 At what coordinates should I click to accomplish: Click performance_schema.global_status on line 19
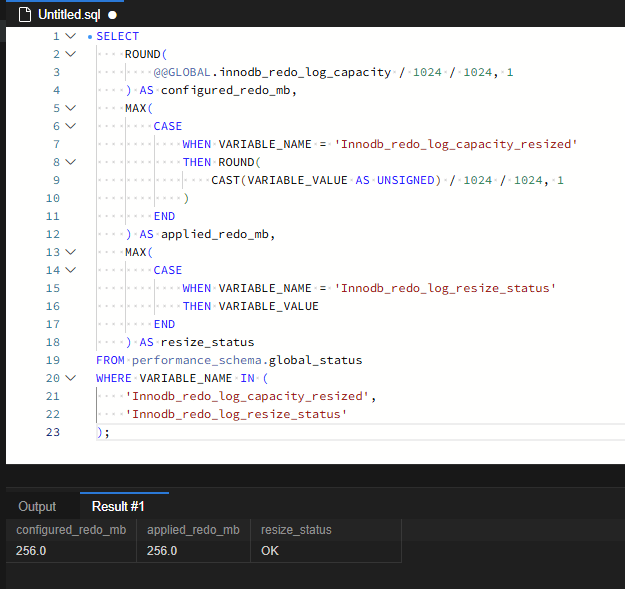(x=247, y=360)
